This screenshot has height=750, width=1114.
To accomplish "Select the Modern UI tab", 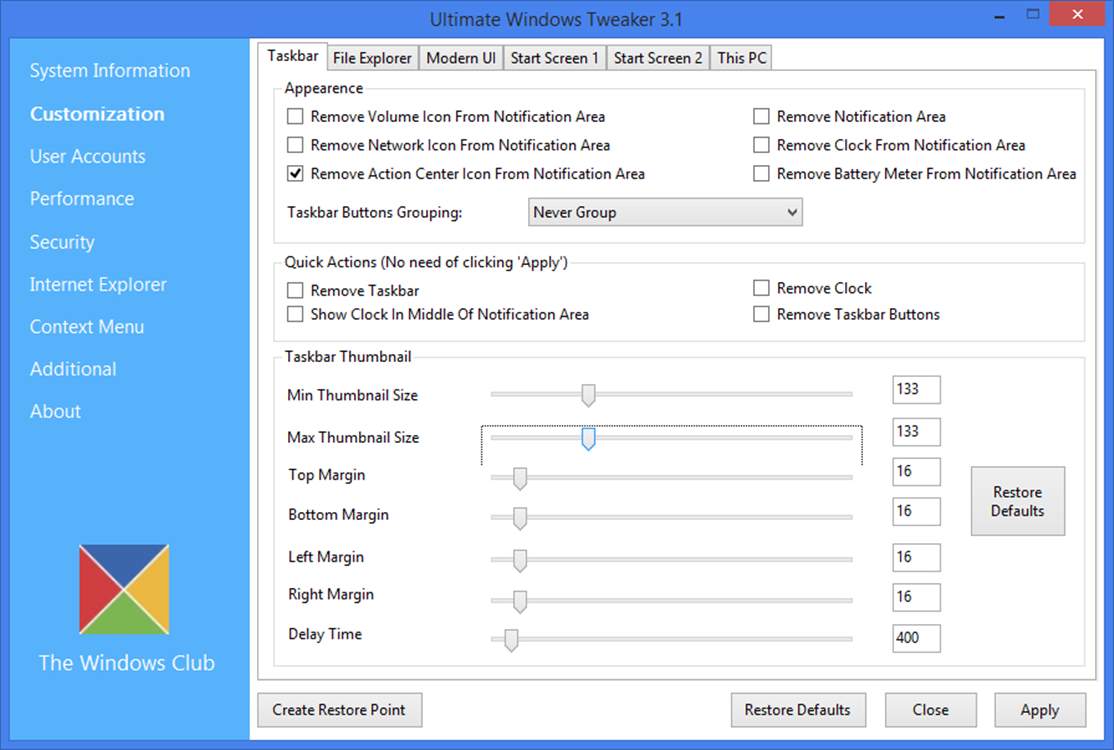I will tap(461, 58).
